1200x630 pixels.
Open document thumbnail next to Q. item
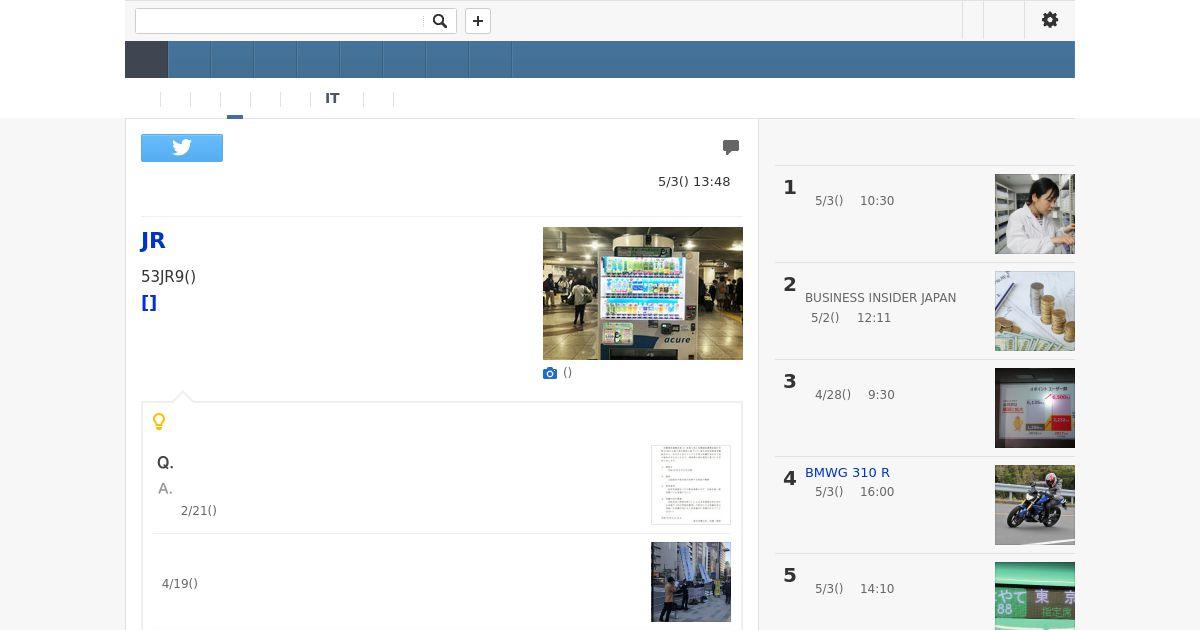[691, 485]
